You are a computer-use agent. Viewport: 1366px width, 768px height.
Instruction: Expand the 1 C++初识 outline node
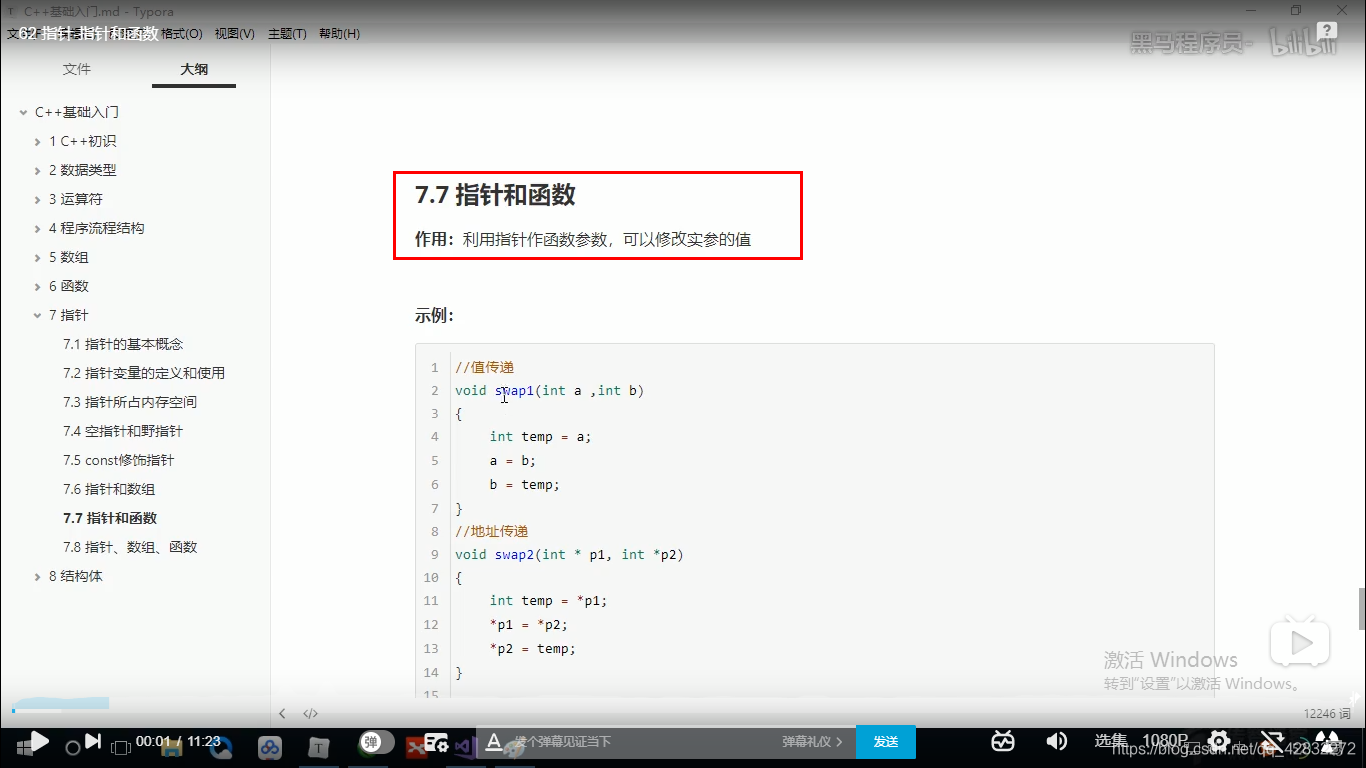point(37,141)
